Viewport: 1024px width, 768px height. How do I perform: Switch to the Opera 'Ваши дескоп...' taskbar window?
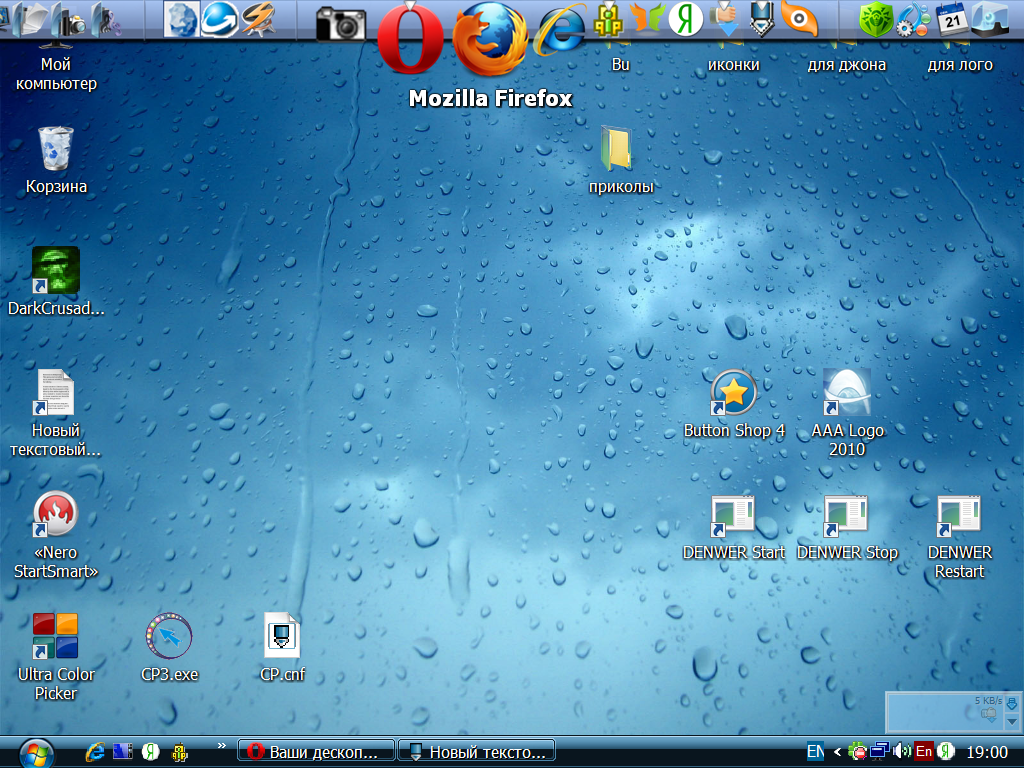click(315, 752)
